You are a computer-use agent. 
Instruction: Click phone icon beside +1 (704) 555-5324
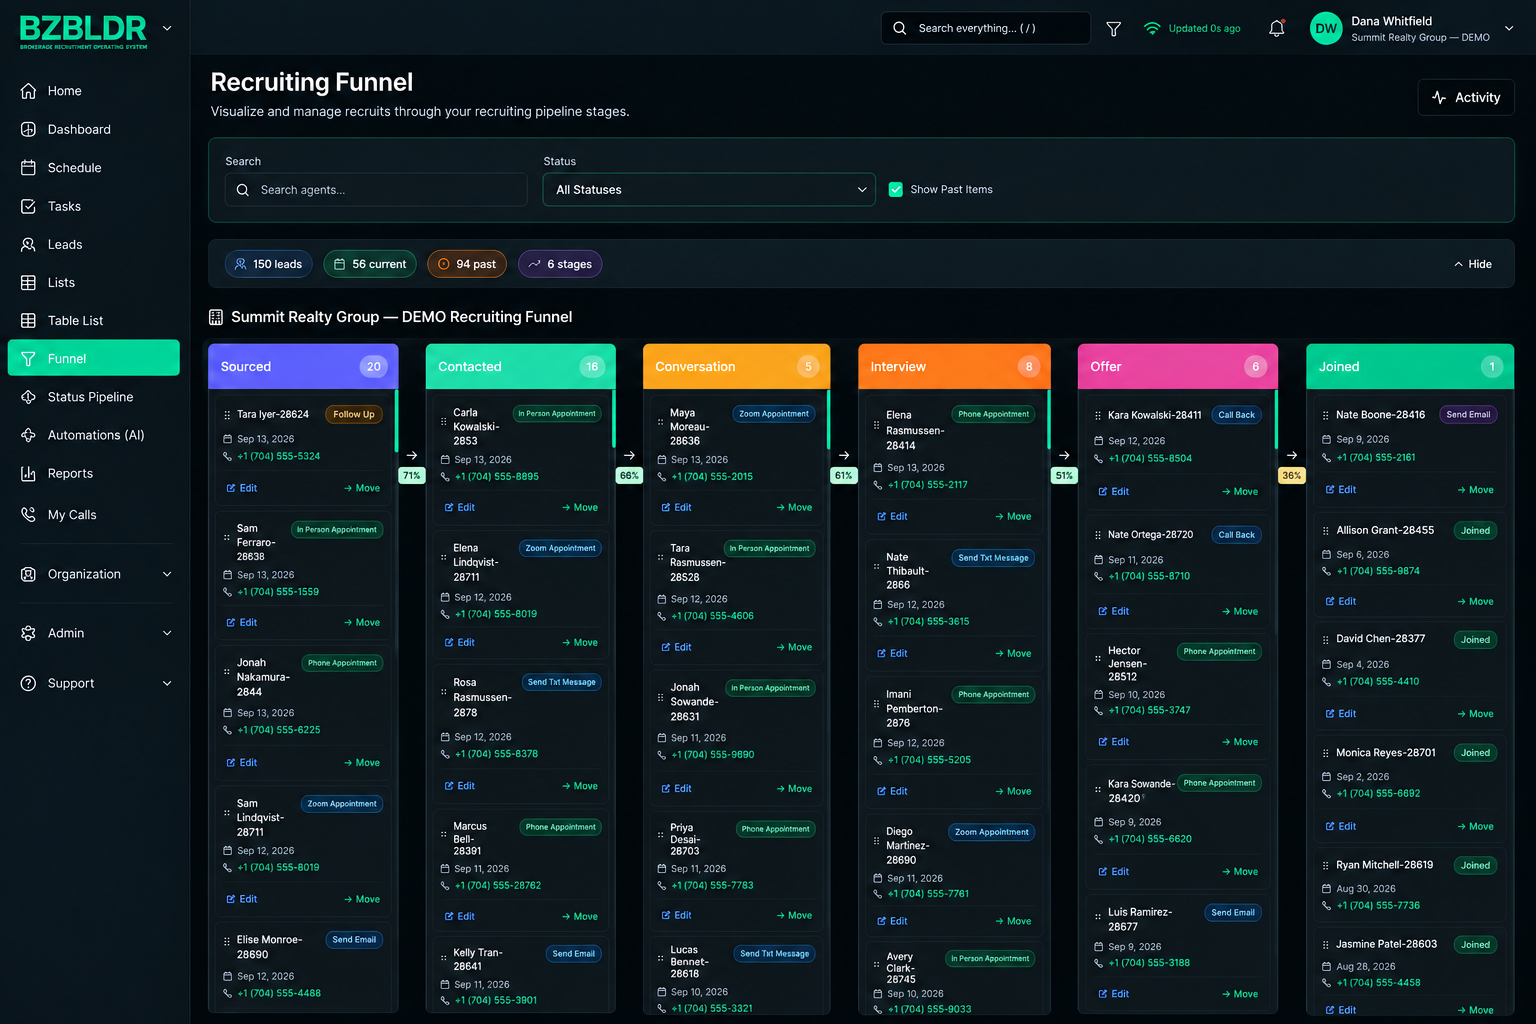tap(227, 457)
